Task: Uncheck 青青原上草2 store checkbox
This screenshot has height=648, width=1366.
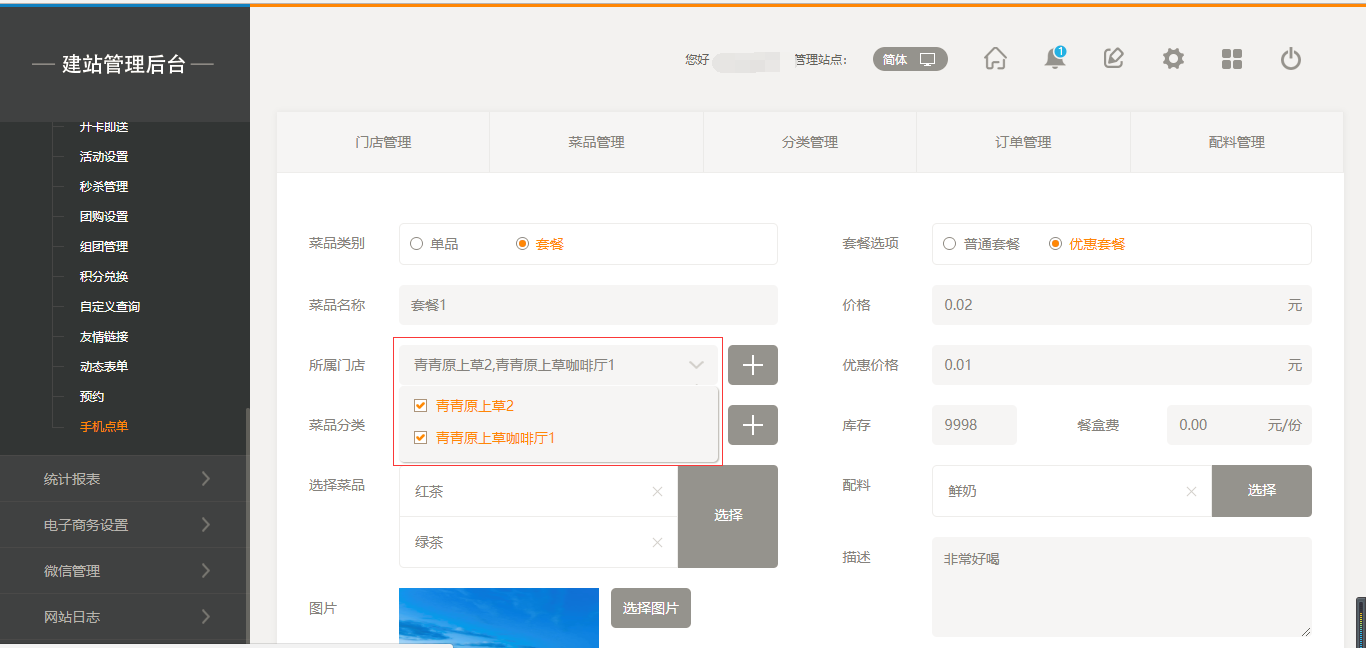Action: (x=420, y=406)
